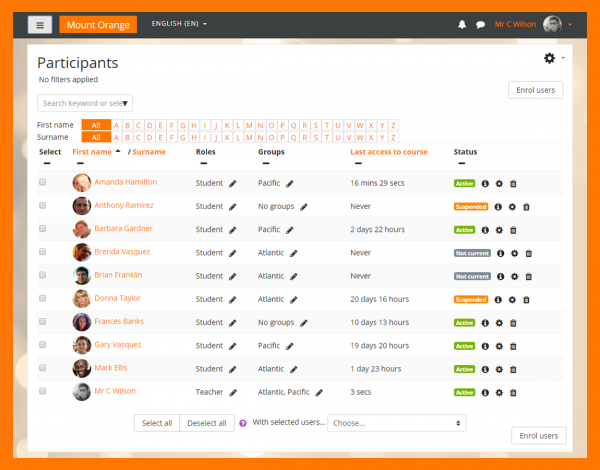The width and height of the screenshot is (600, 470).
Task: Open the 'Choose...' actions dropdown
Action: click(x=397, y=423)
